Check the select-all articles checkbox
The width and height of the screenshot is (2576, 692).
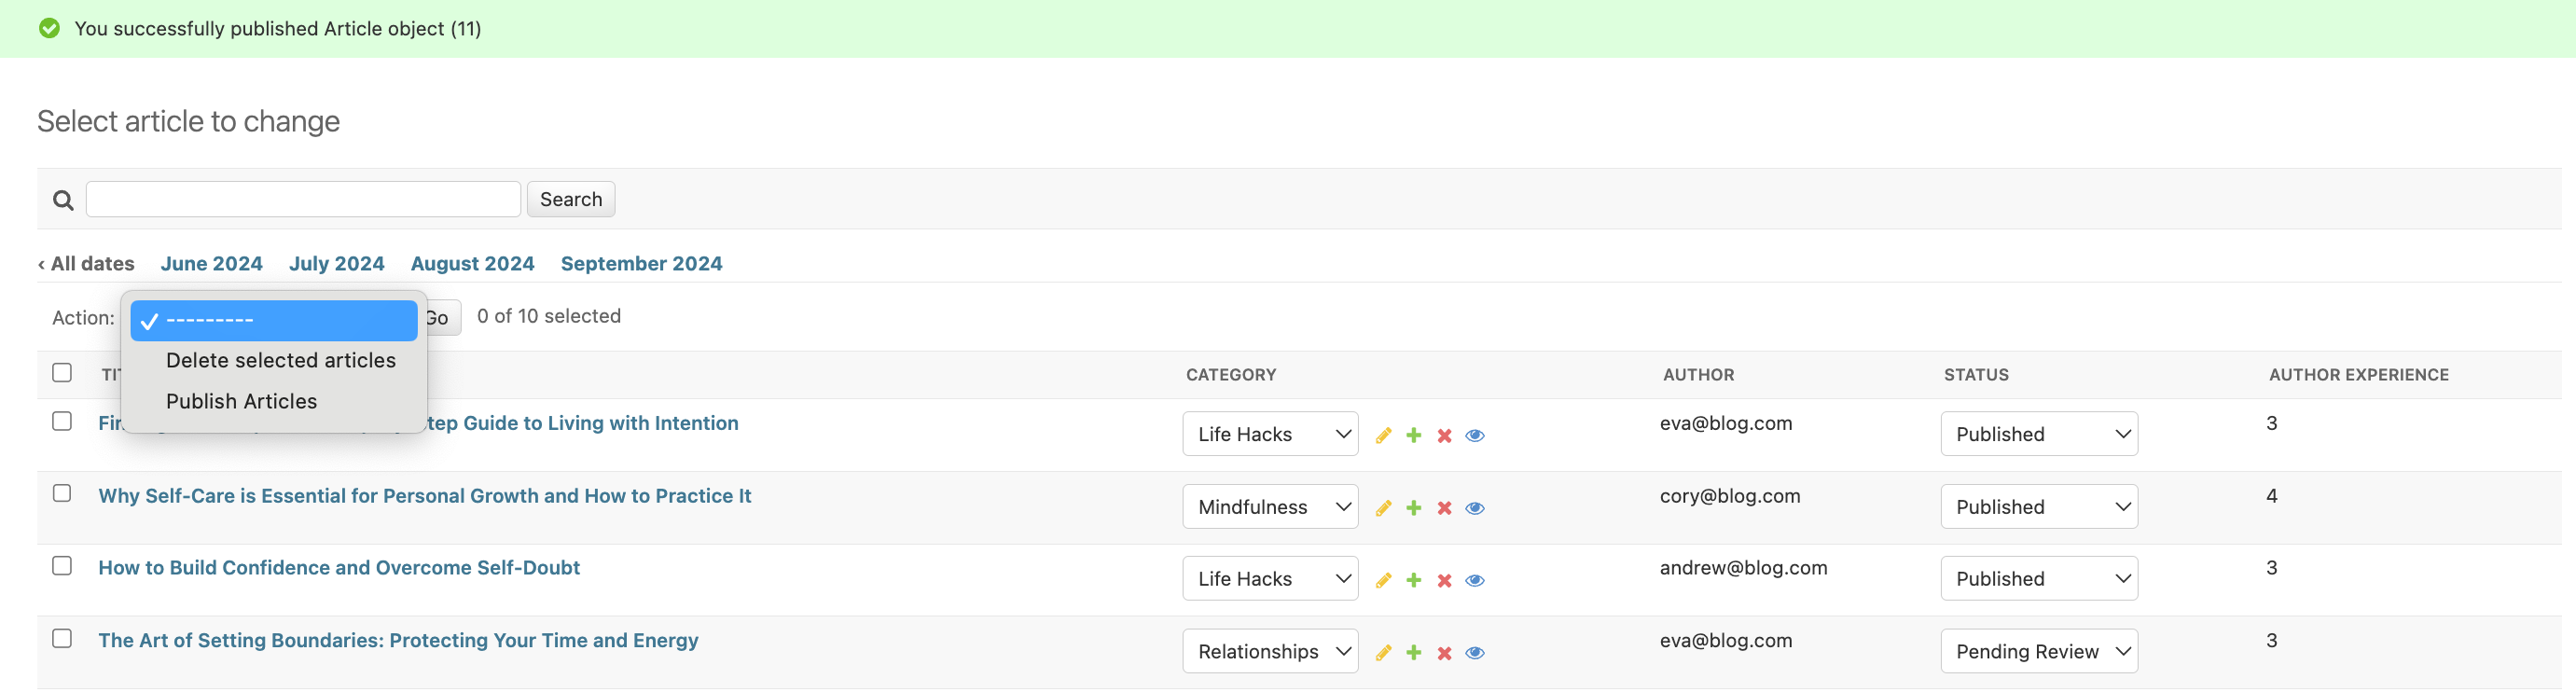point(61,371)
